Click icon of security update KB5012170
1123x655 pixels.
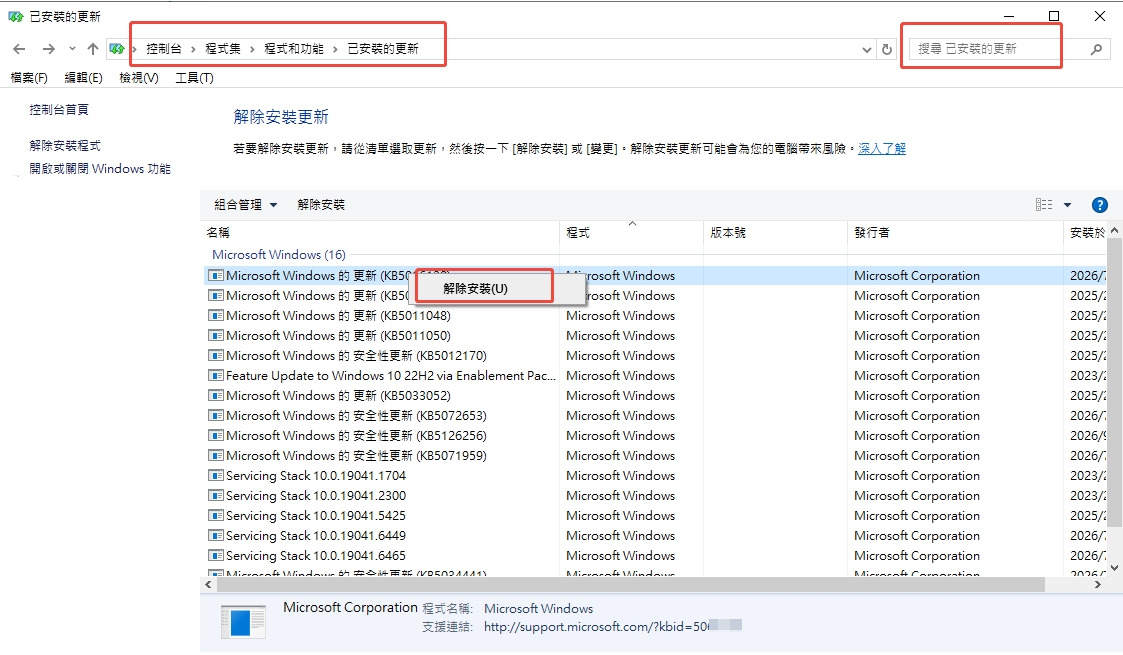215,356
